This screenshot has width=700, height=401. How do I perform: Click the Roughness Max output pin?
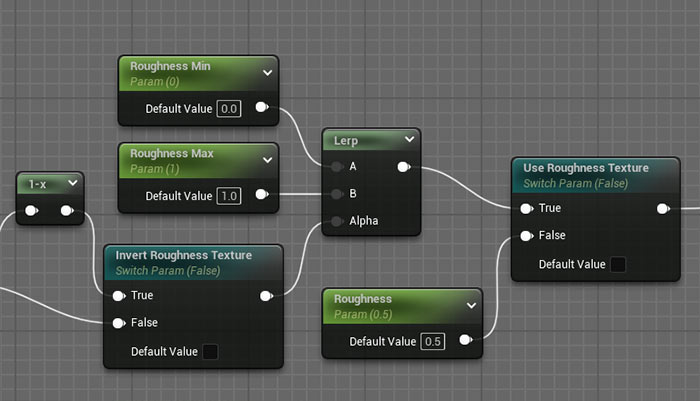pyautogui.click(x=262, y=195)
